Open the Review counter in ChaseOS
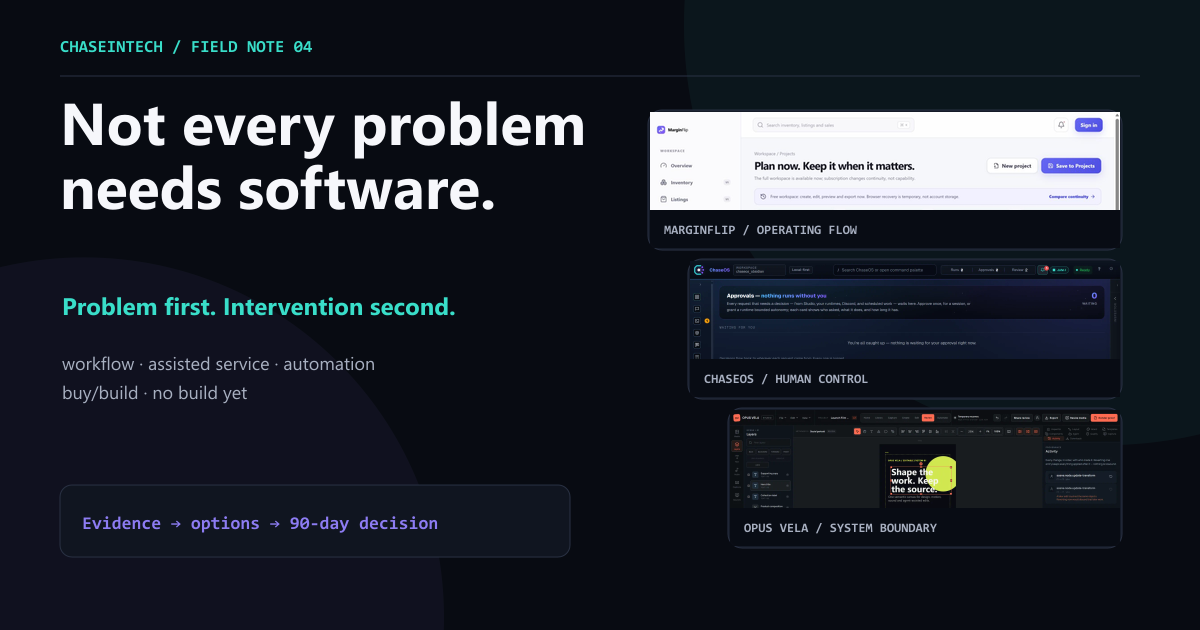This screenshot has width=1200, height=630. tap(1019, 270)
